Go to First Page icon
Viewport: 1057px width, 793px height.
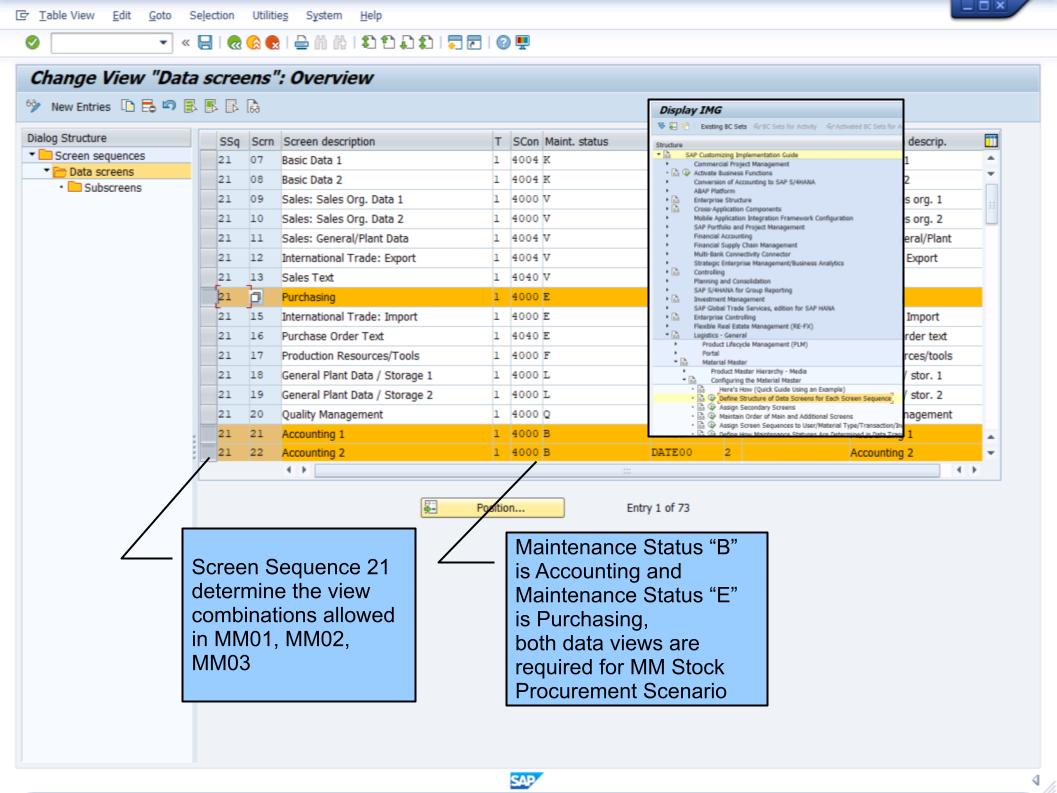[369, 42]
